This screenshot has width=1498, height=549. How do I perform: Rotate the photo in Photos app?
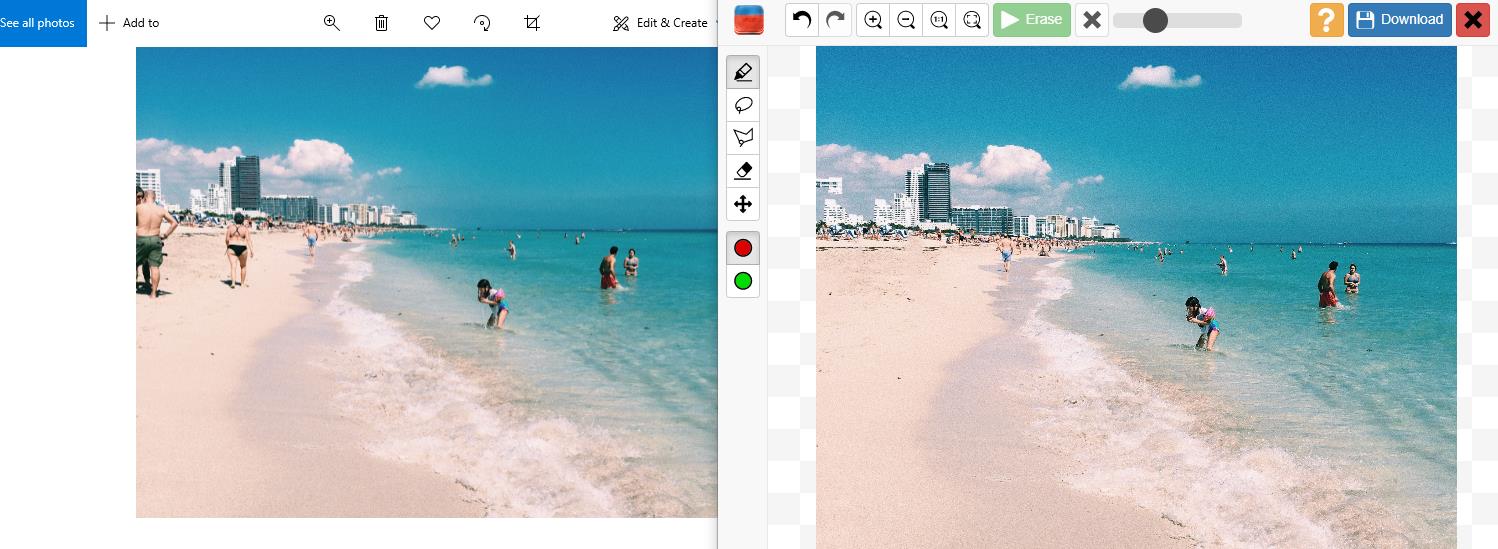pyautogui.click(x=482, y=23)
